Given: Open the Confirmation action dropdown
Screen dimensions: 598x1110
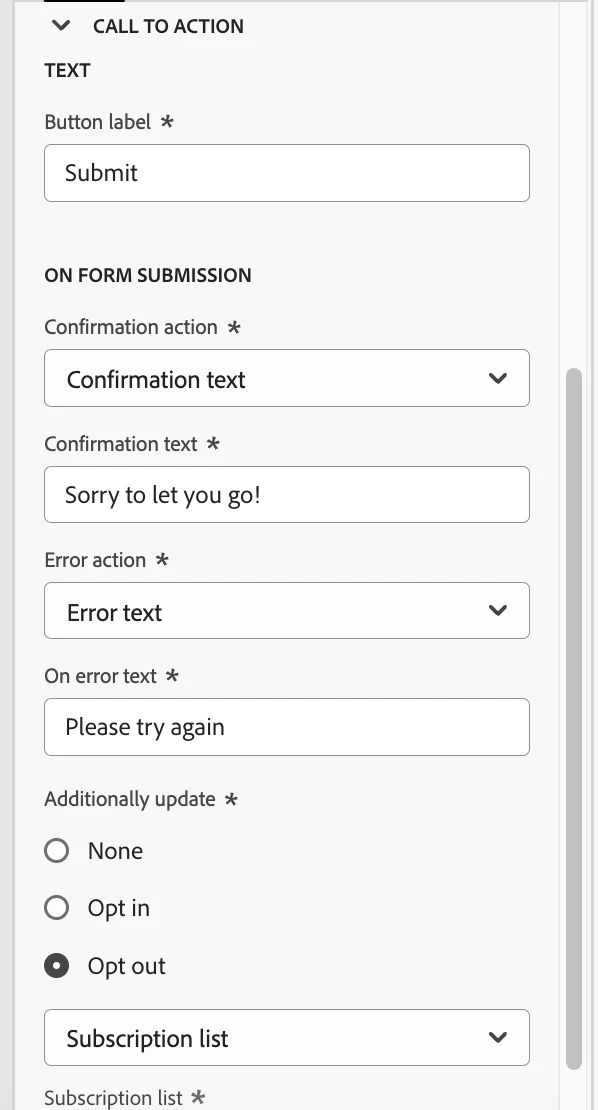Looking at the screenshot, I should coord(287,378).
